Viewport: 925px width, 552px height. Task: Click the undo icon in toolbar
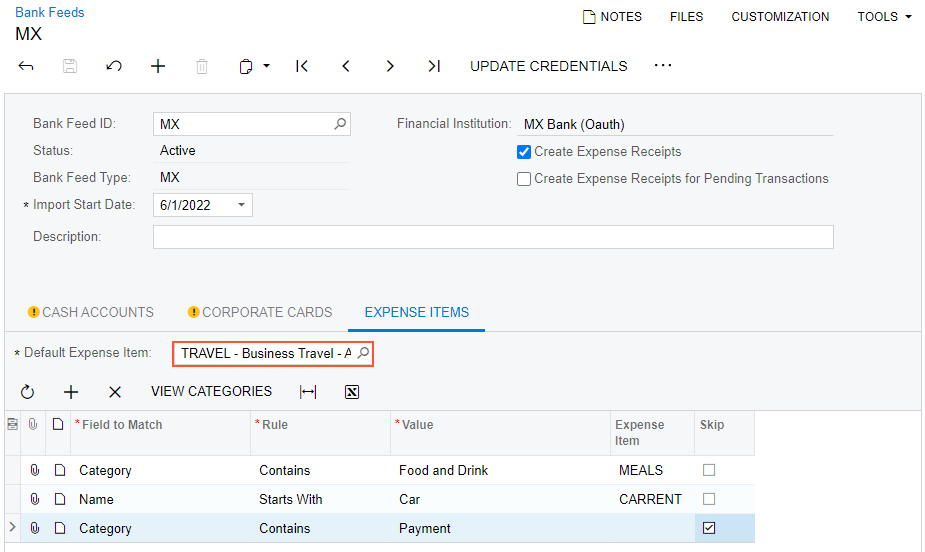tap(114, 66)
